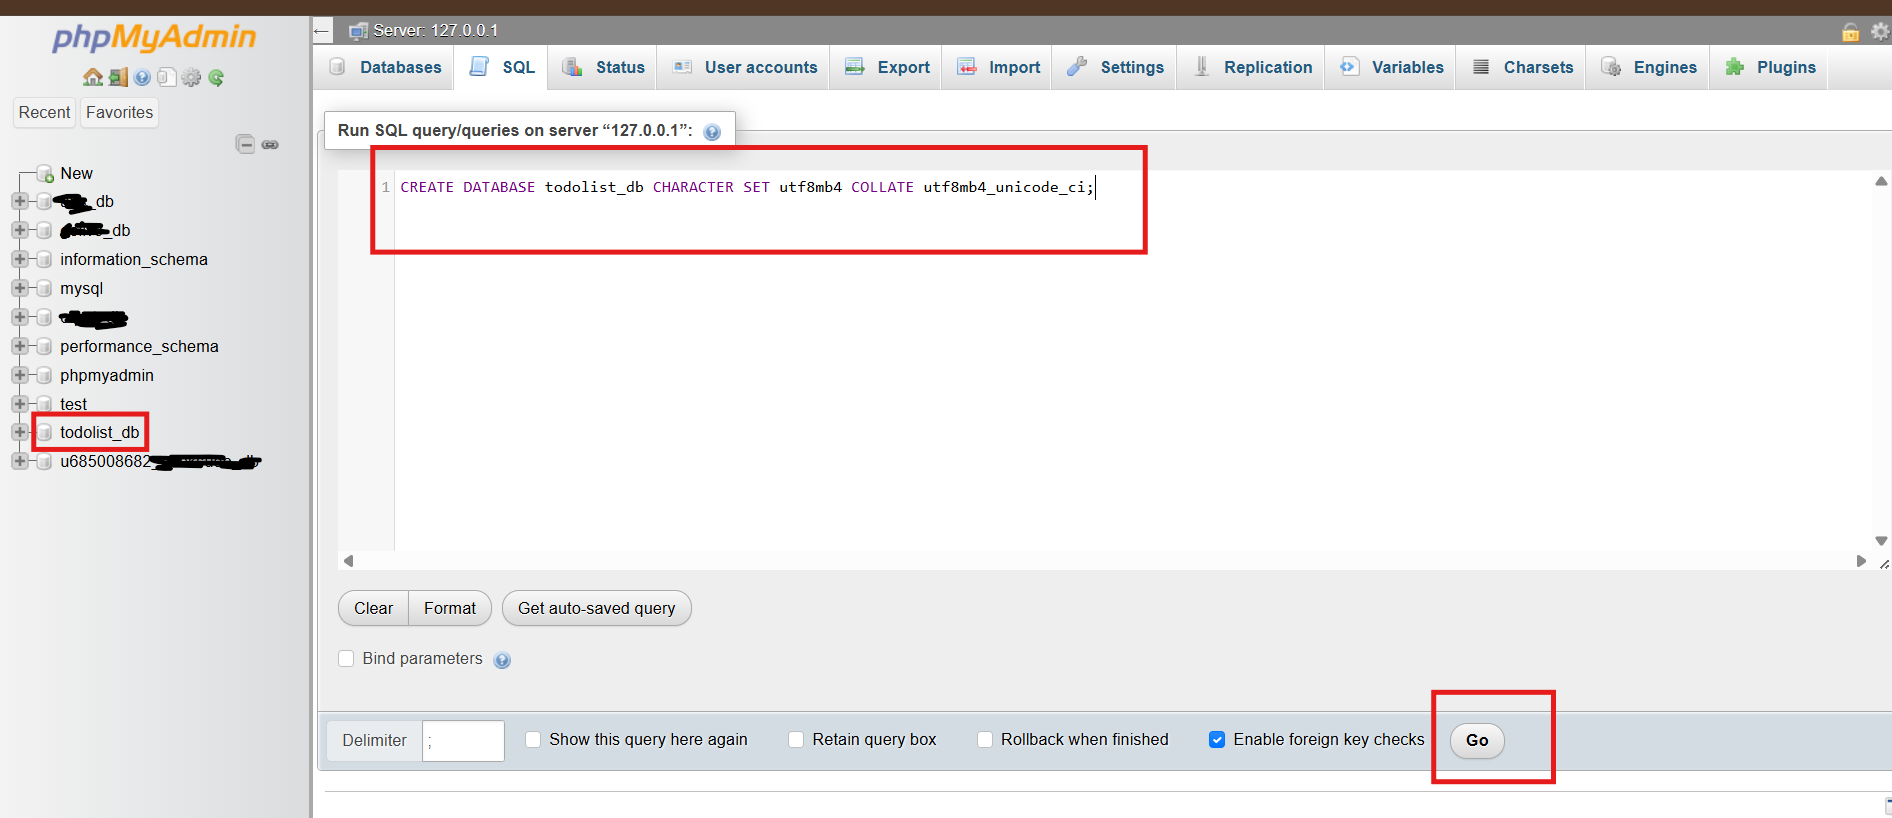Expand the mysql database tree node

[x=19, y=288]
